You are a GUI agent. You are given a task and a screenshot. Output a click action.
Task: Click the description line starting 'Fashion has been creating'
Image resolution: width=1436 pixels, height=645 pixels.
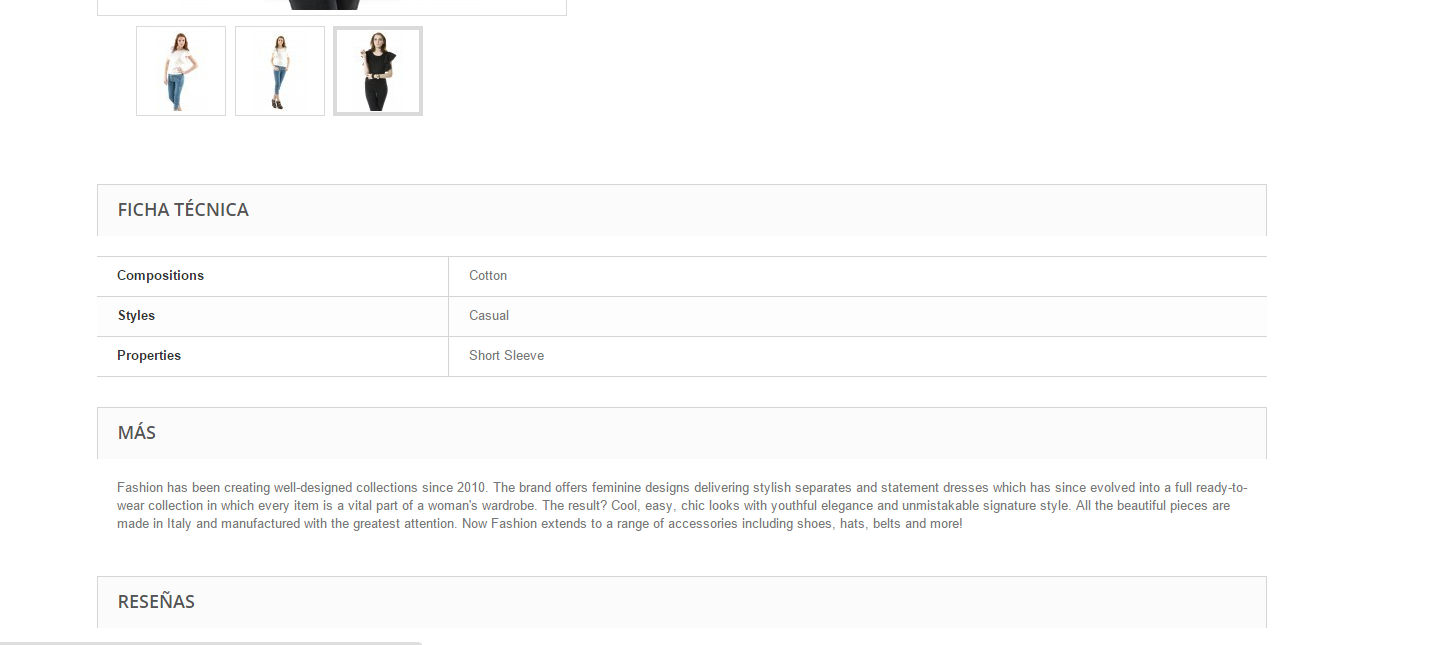680,488
